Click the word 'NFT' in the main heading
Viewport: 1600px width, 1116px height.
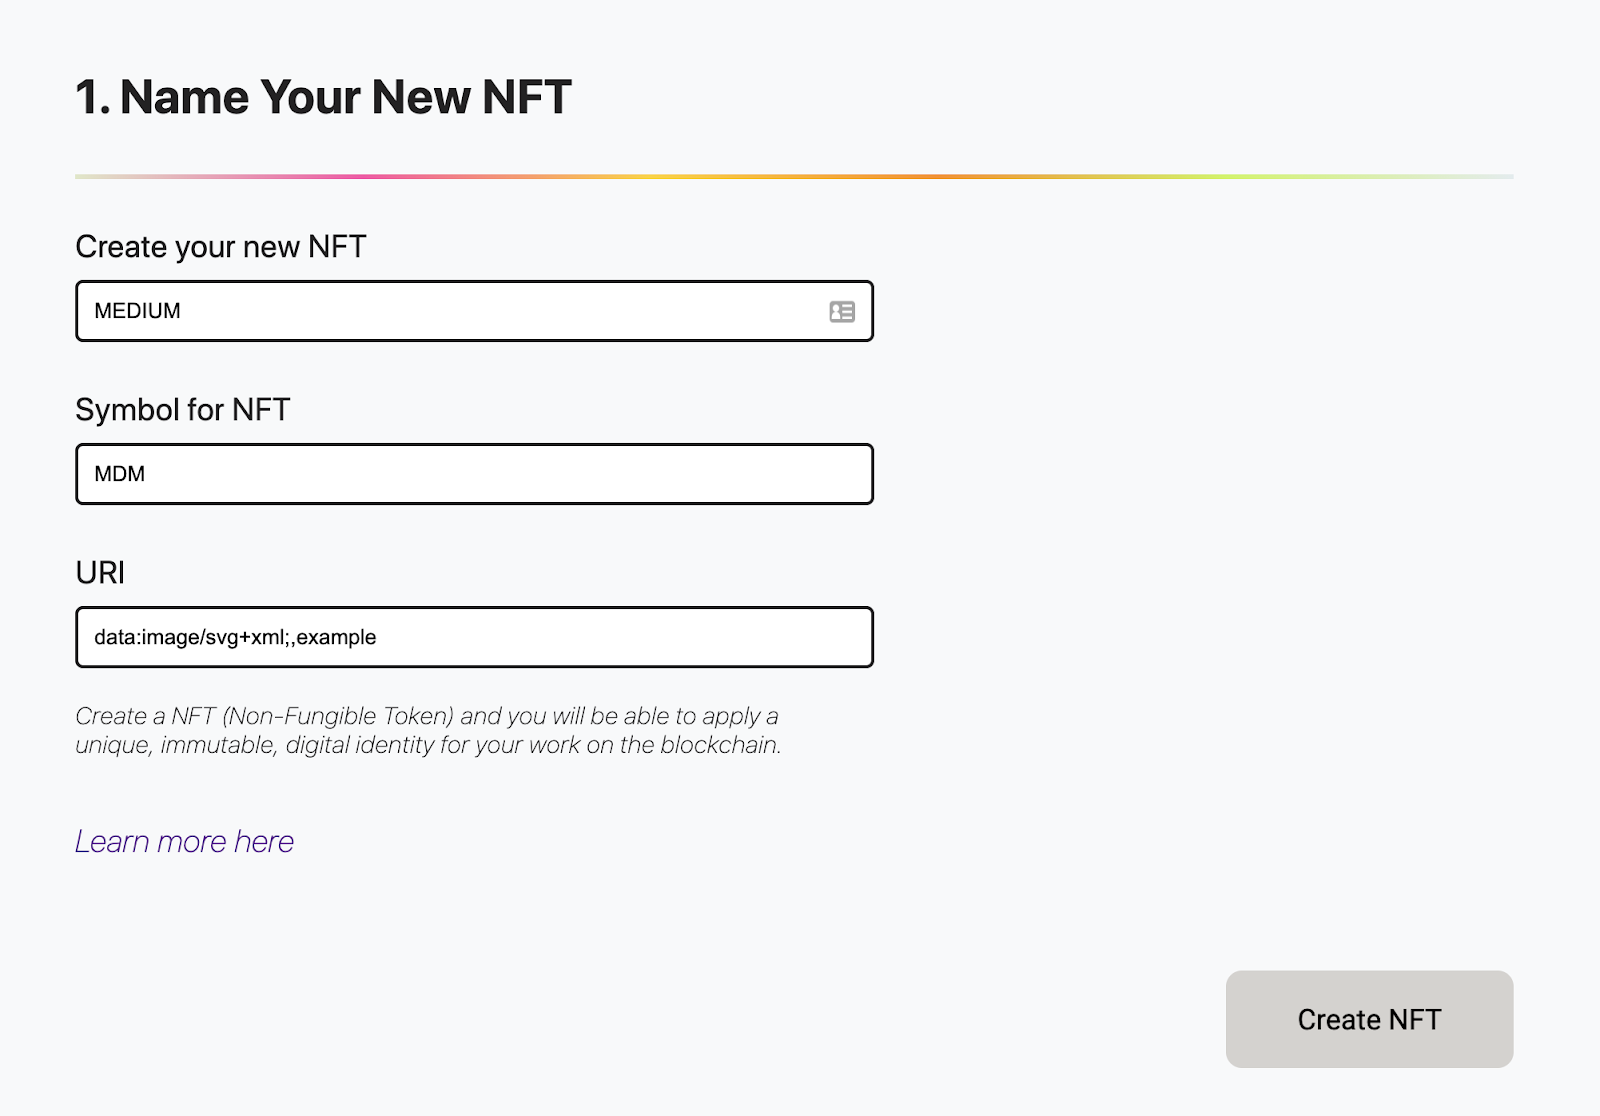pyautogui.click(x=526, y=97)
